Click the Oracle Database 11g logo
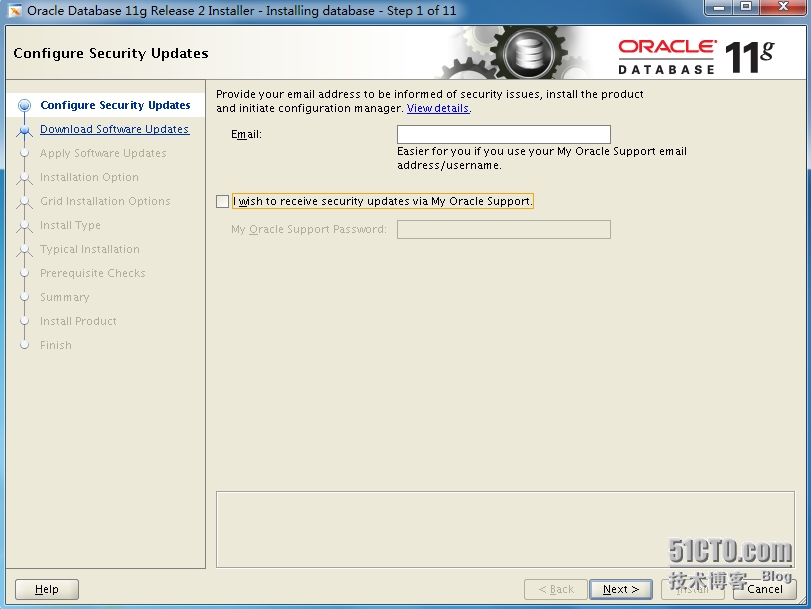 click(696, 57)
